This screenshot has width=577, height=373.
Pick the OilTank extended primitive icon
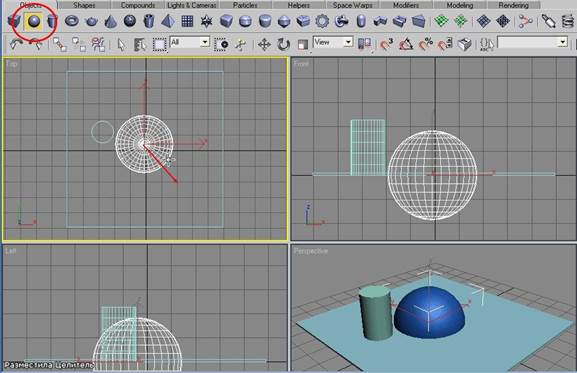pyautogui.click(x=245, y=21)
